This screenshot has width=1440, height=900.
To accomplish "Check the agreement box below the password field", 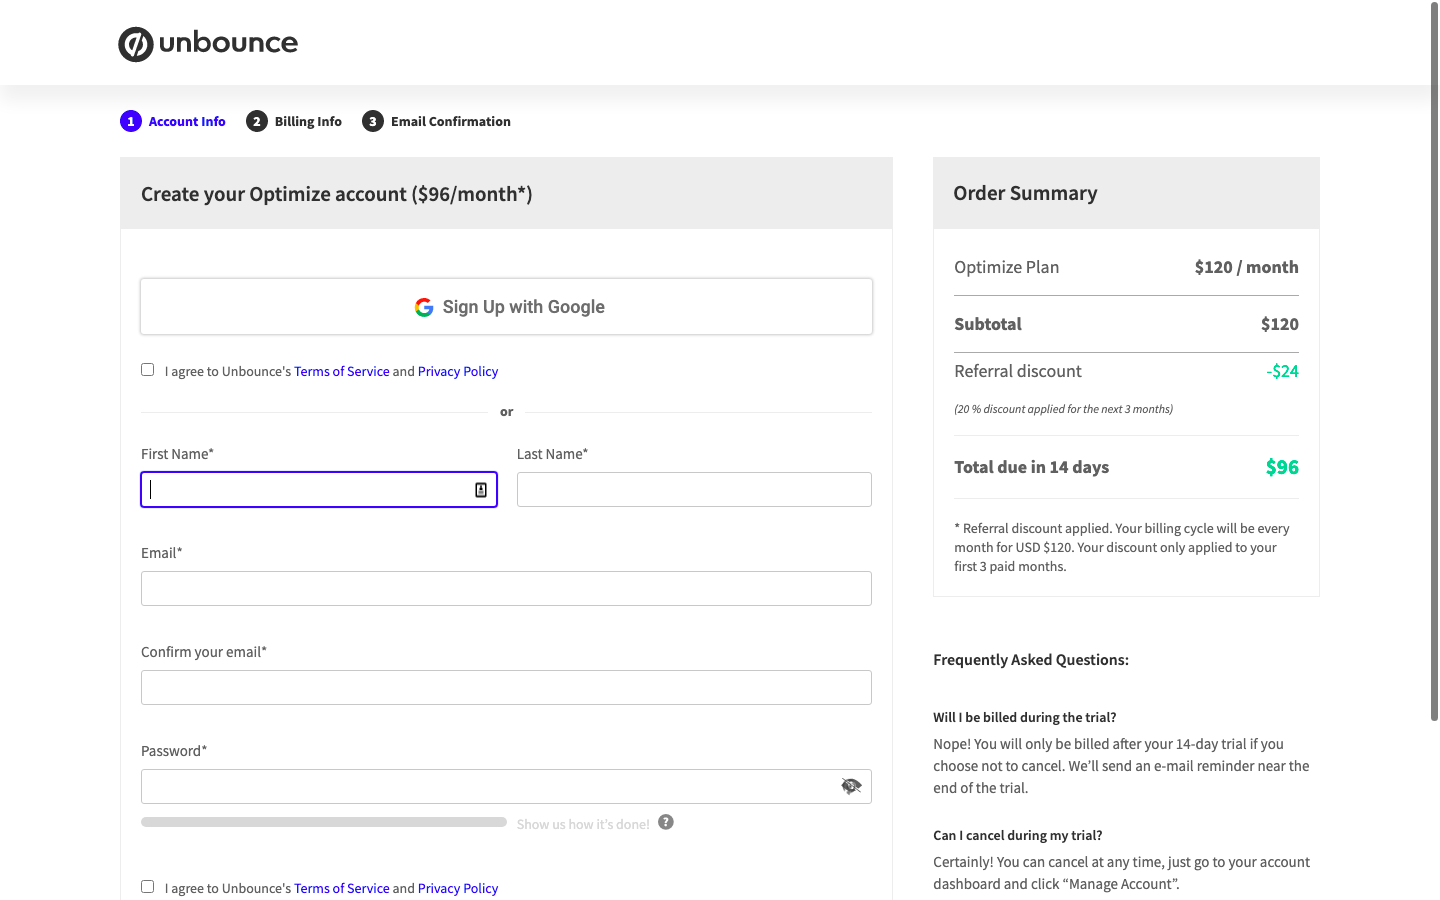I will (148, 887).
